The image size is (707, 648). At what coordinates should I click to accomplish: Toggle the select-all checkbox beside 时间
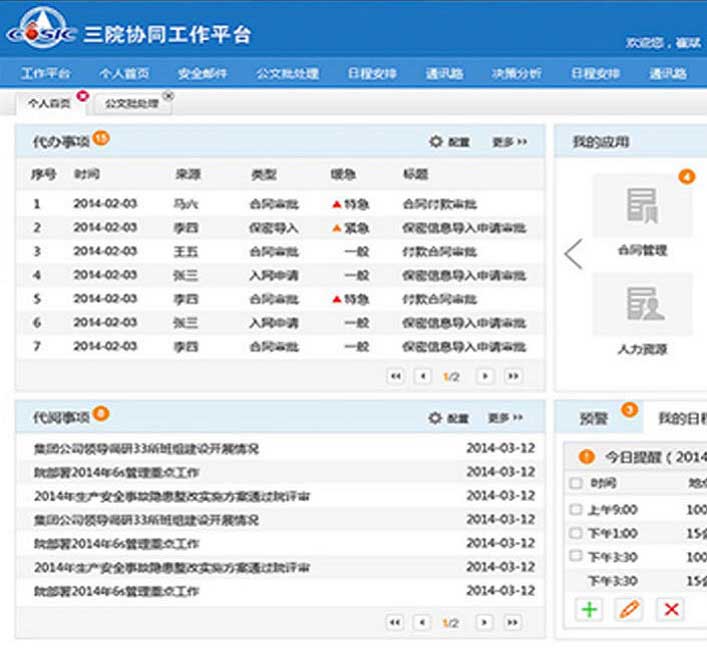(575, 483)
